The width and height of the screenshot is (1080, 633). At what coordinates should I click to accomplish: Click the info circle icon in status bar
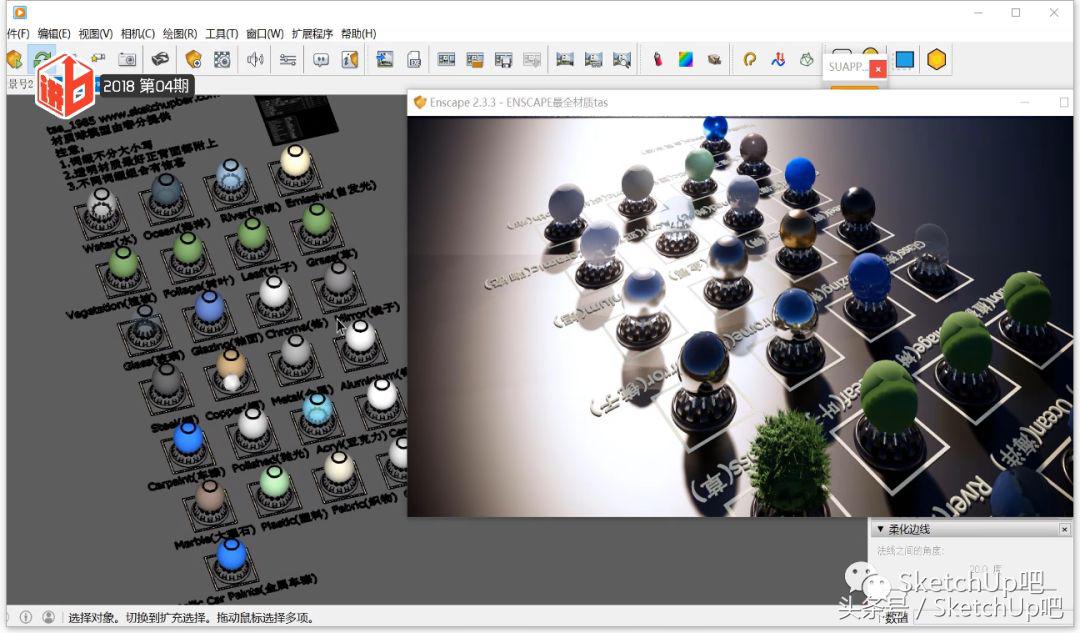tap(26, 617)
